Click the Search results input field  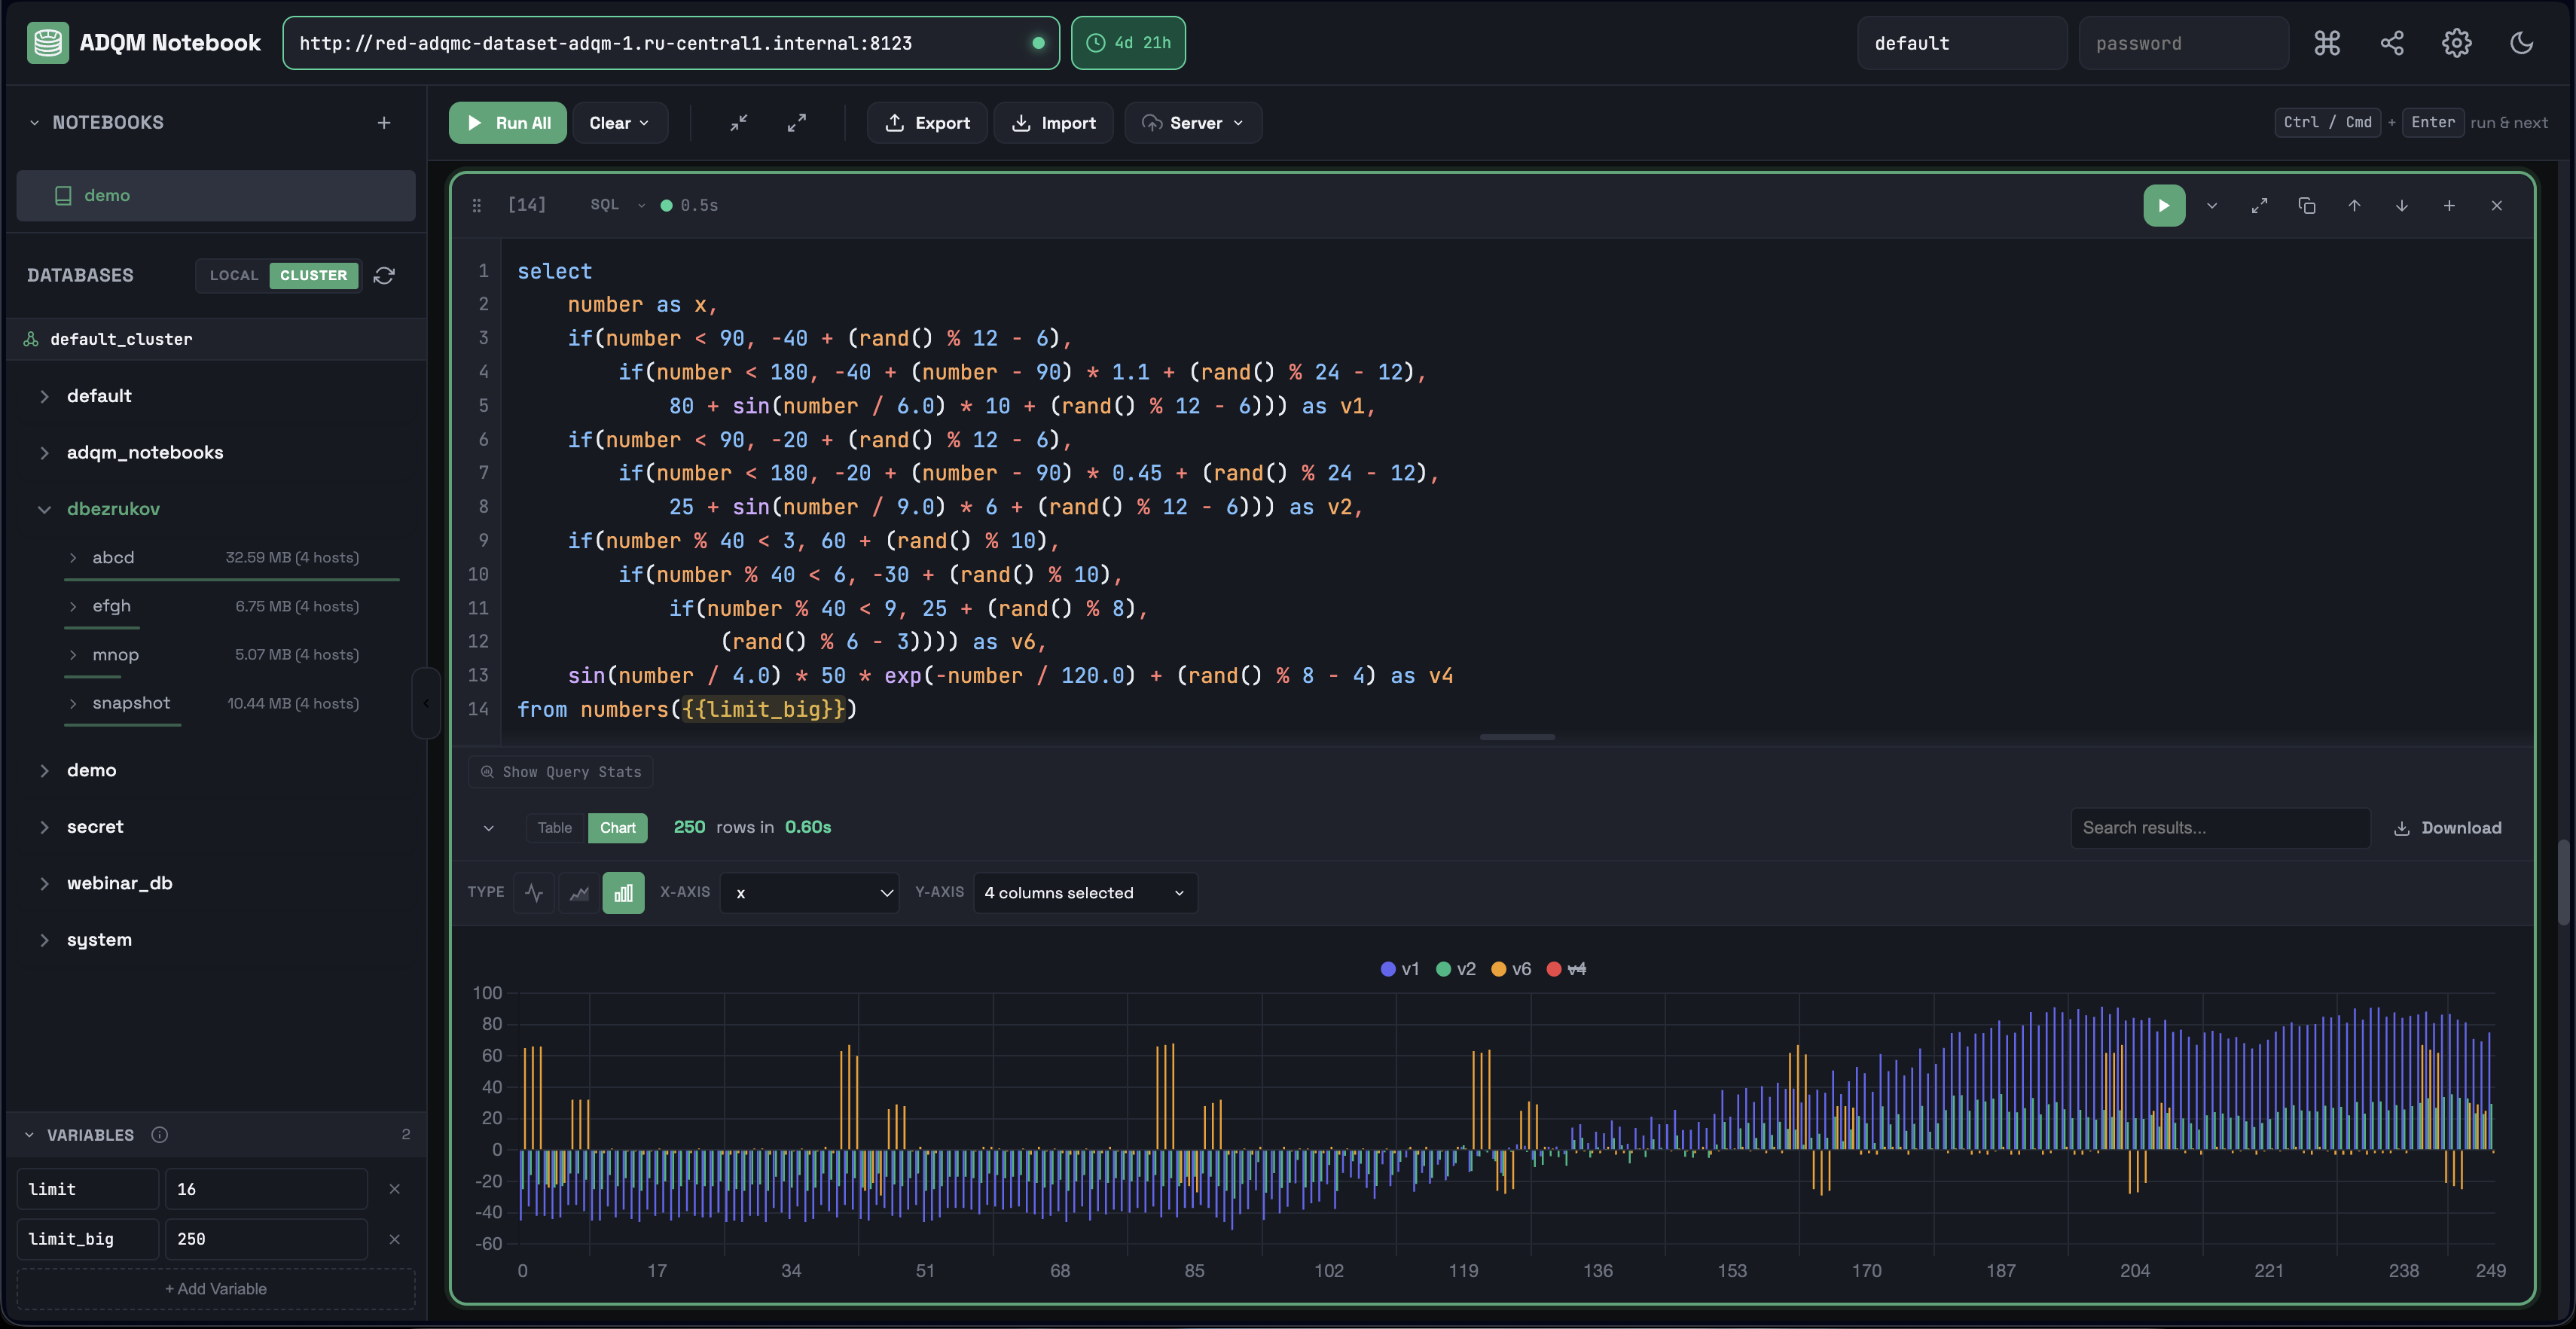pyautogui.click(x=2219, y=828)
